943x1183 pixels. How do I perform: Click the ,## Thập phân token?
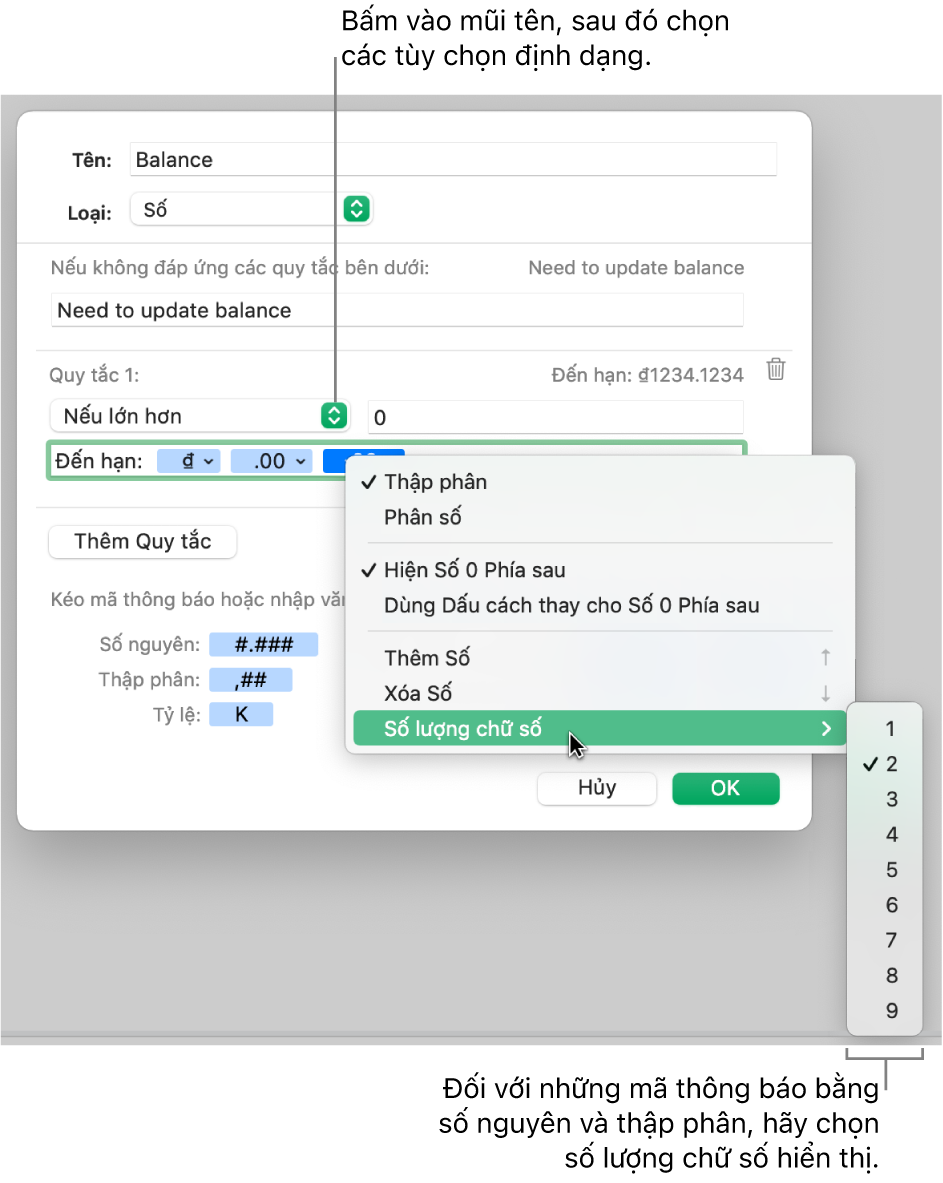tap(250, 680)
